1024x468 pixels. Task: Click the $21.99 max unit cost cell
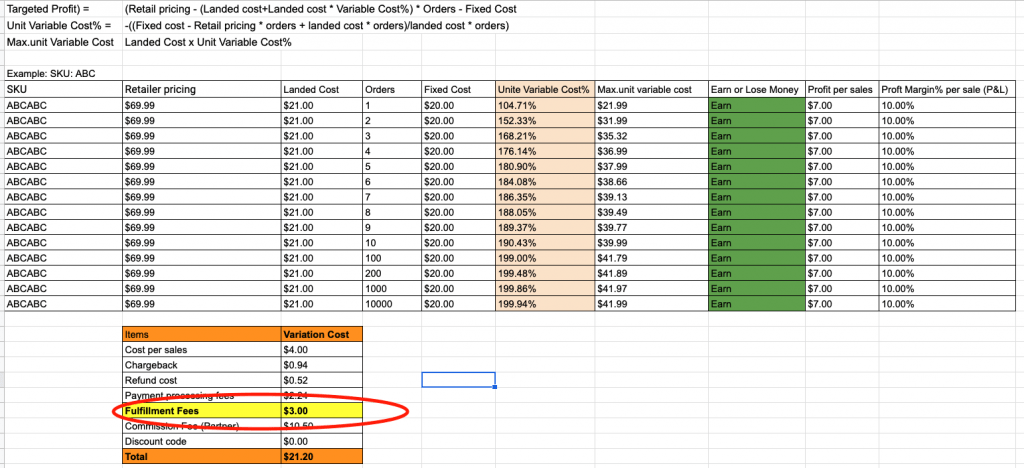tap(651, 105)
